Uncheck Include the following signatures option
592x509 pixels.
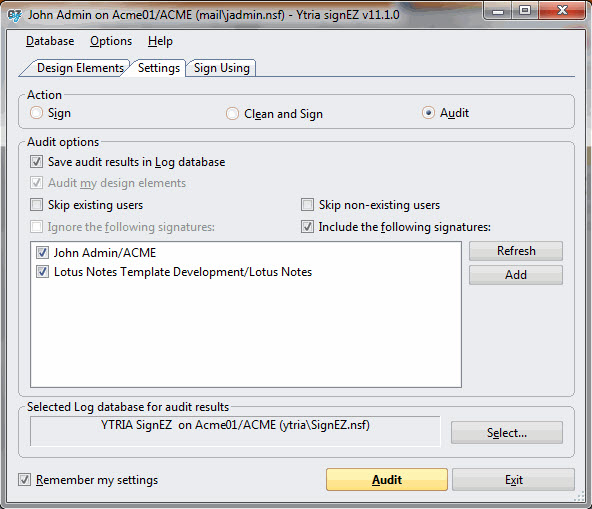point(307,227)
